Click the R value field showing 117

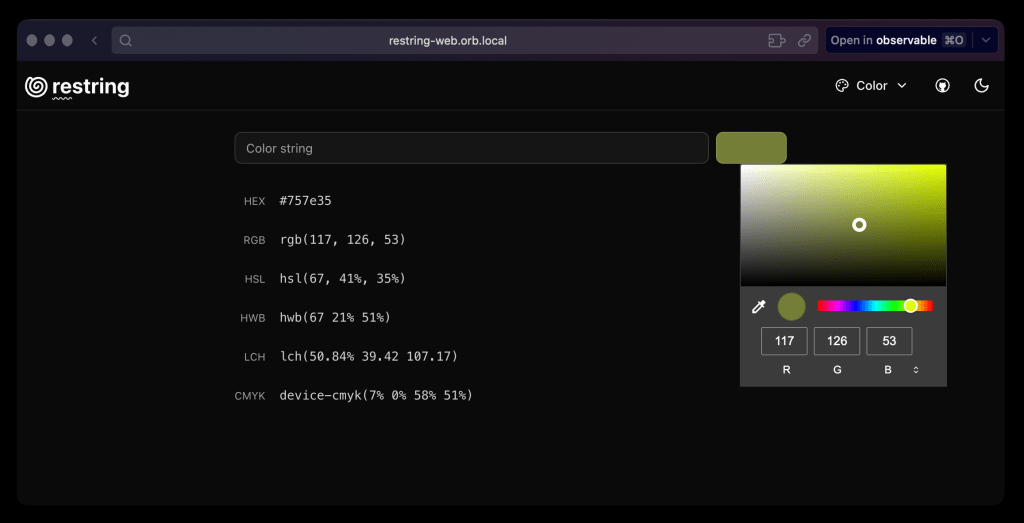tap(784, 341)
